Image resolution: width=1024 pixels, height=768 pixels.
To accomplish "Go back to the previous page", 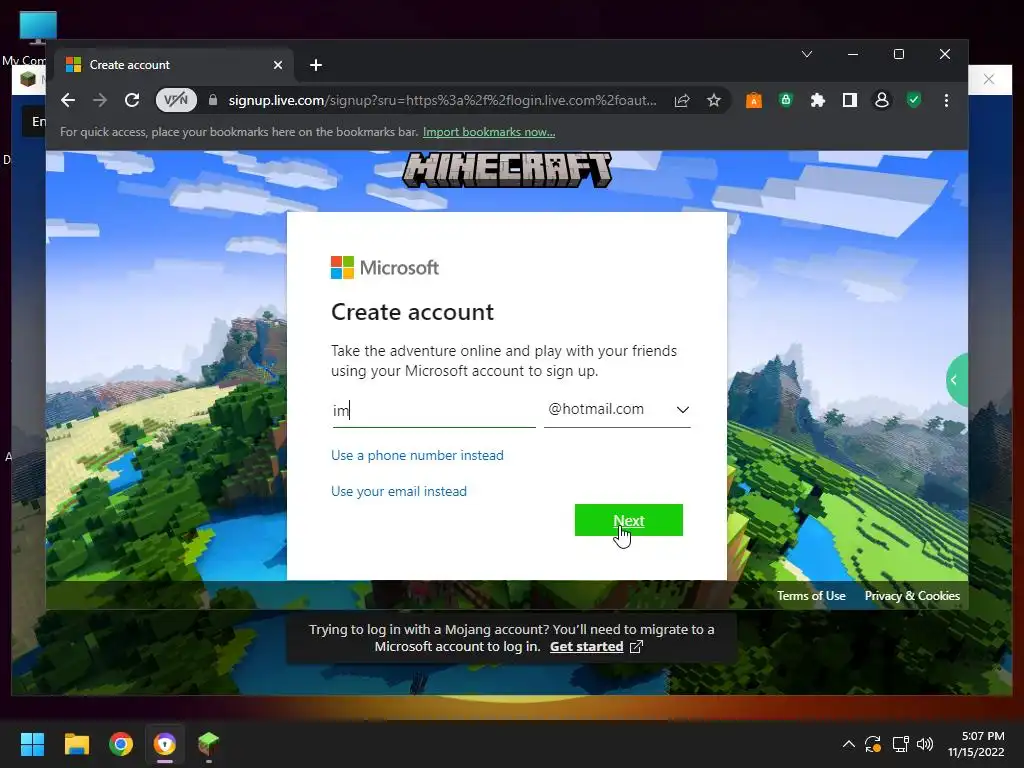I will [x=68, y=100].
